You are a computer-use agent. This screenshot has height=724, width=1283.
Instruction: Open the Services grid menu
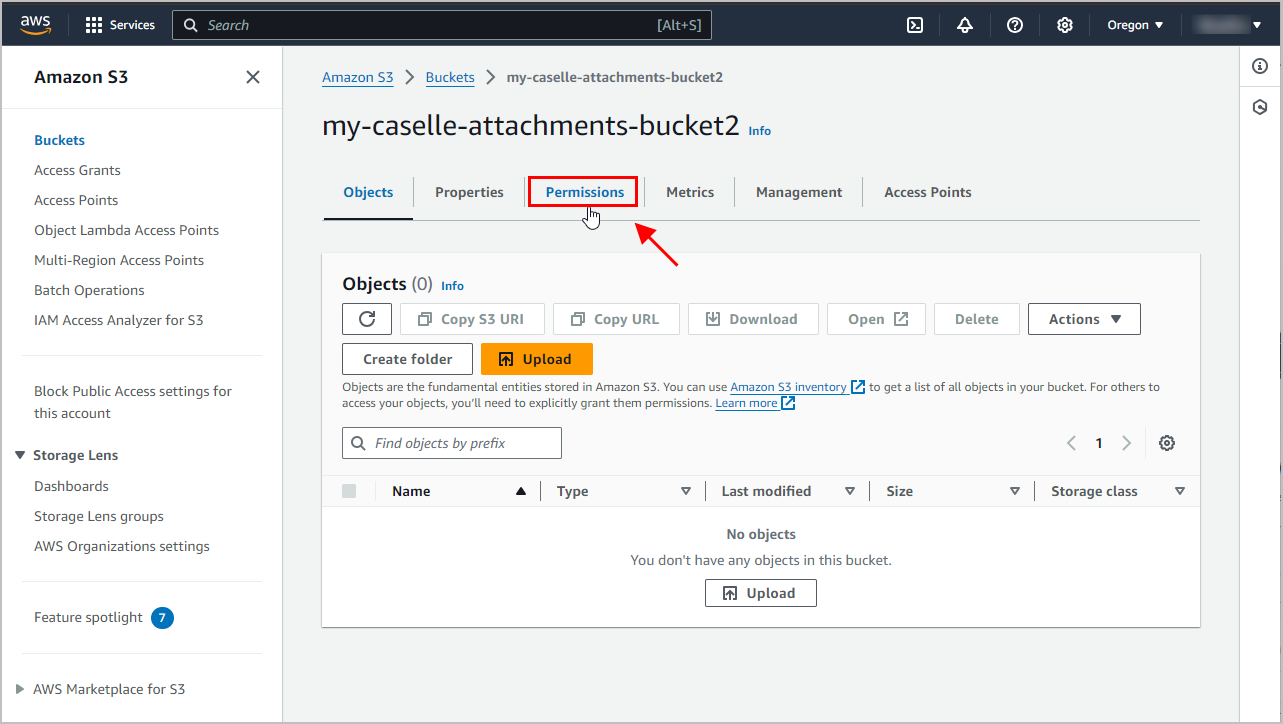[x=120, y=25]
